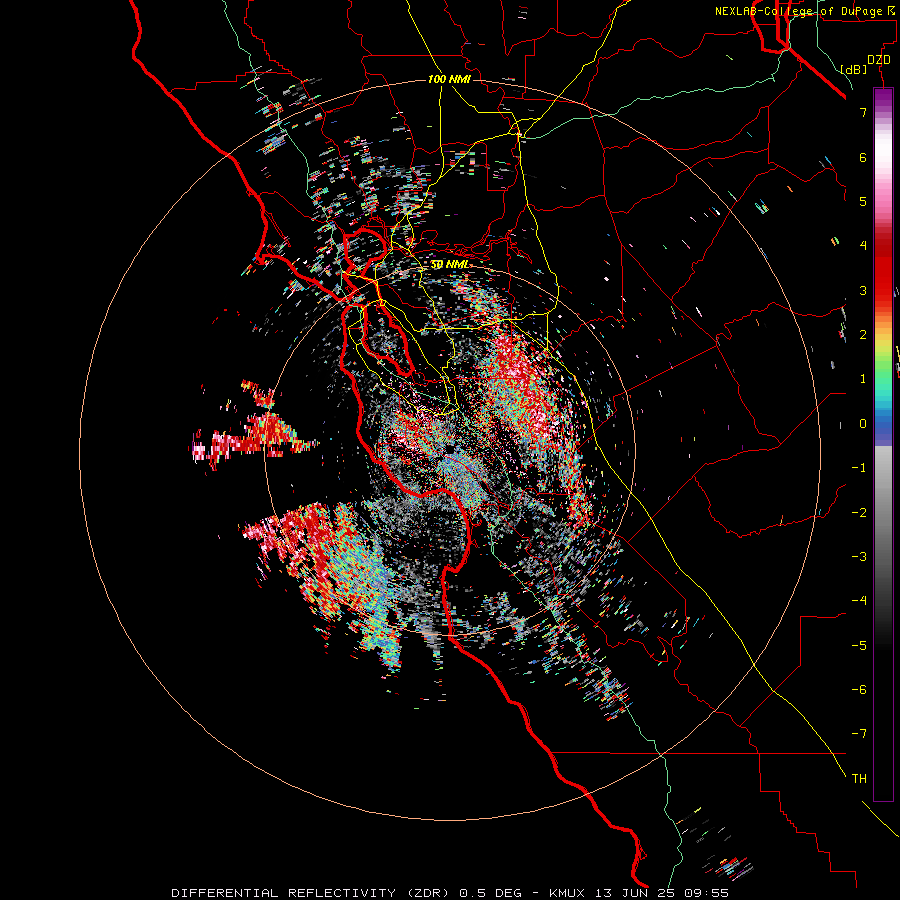Click the 5 dB legend value
Image resolution: width=900 pixels, height=900 pixels.
[x=863, y=201]
